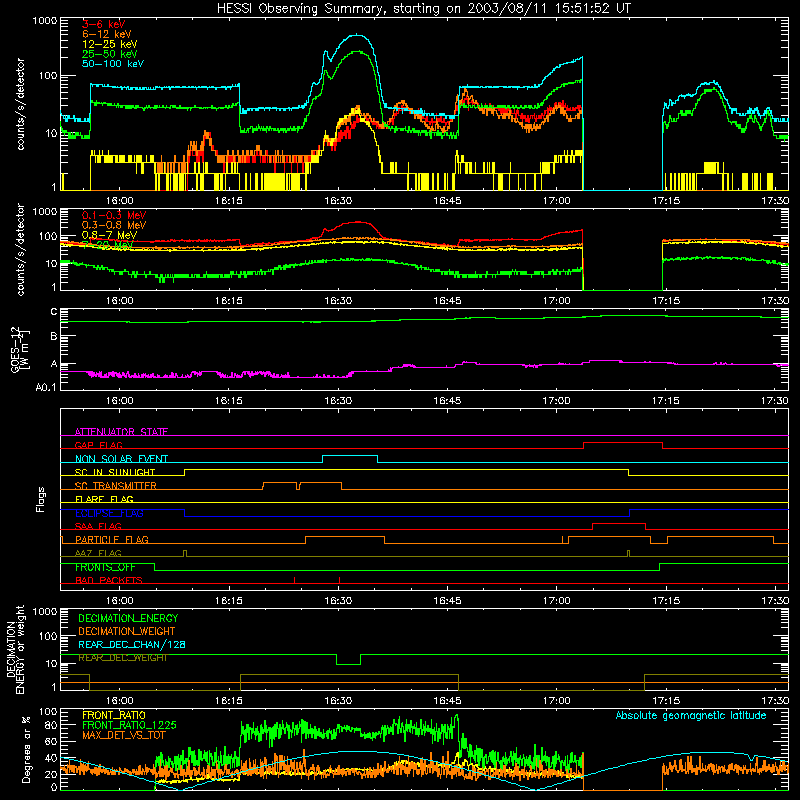Click the Degrees or % axis title
Image resolution: width=800 pixels, height=800 pixels.
pyautogui.click(x=26, y=749)
